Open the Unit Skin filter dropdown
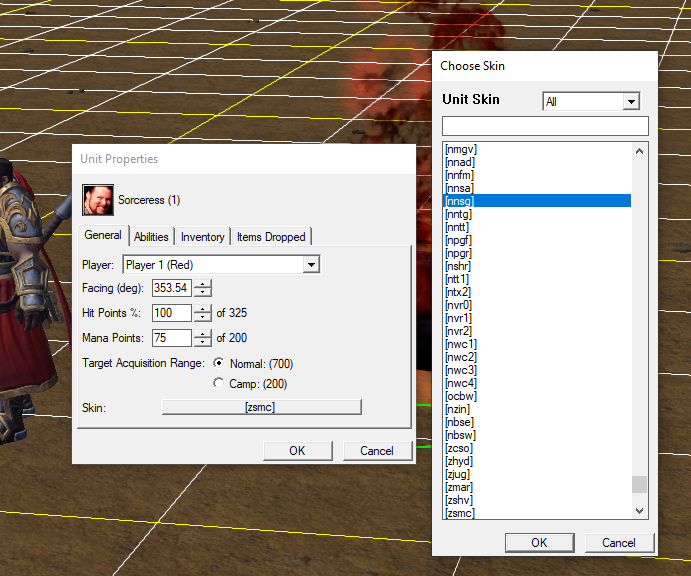 click(631, 101)
